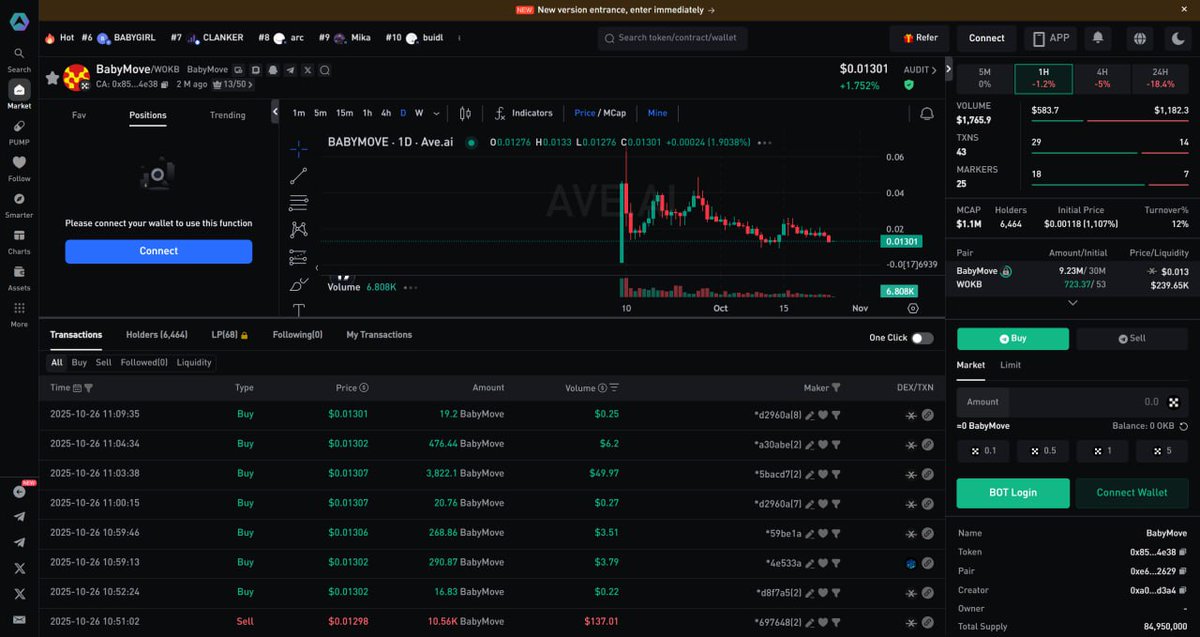Favorite BabyMove with the star icon

(x=52, y=77)
